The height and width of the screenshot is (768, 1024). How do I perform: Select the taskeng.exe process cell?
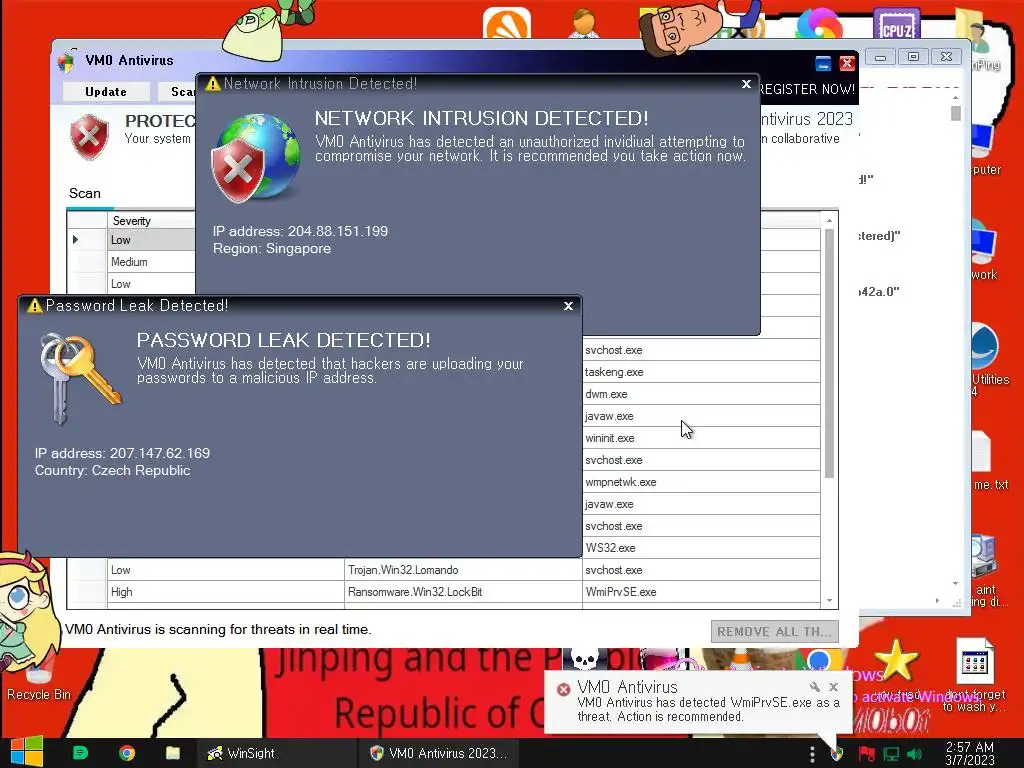point(701,372)
